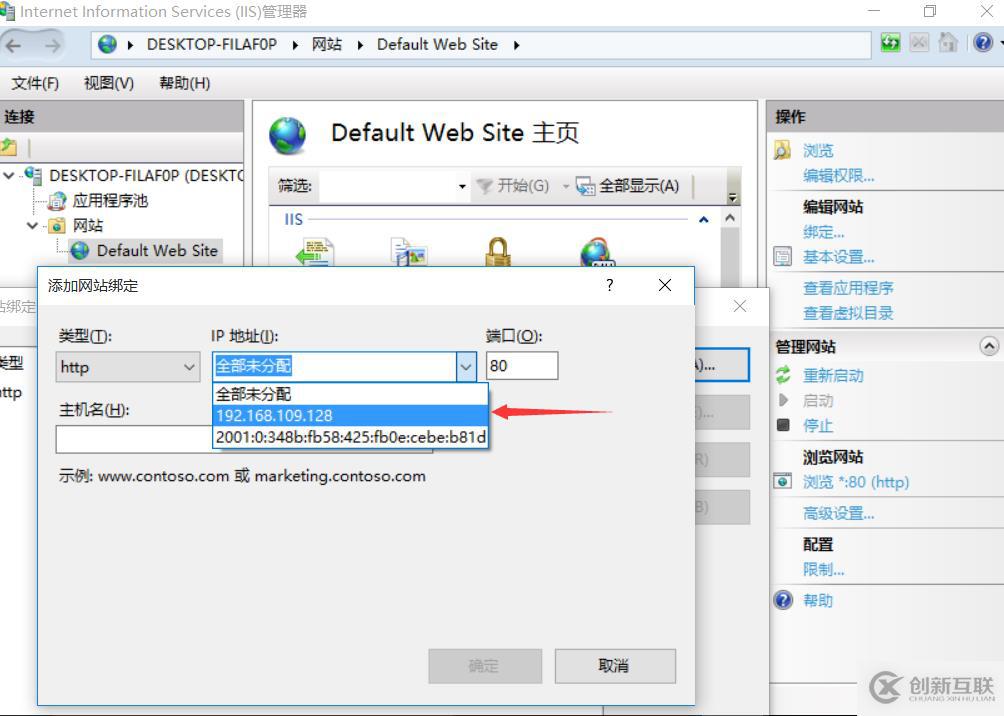The image size is (1004, 716).
Task: Select the 应用程序池 tree item
Action: tap(110, 200)
